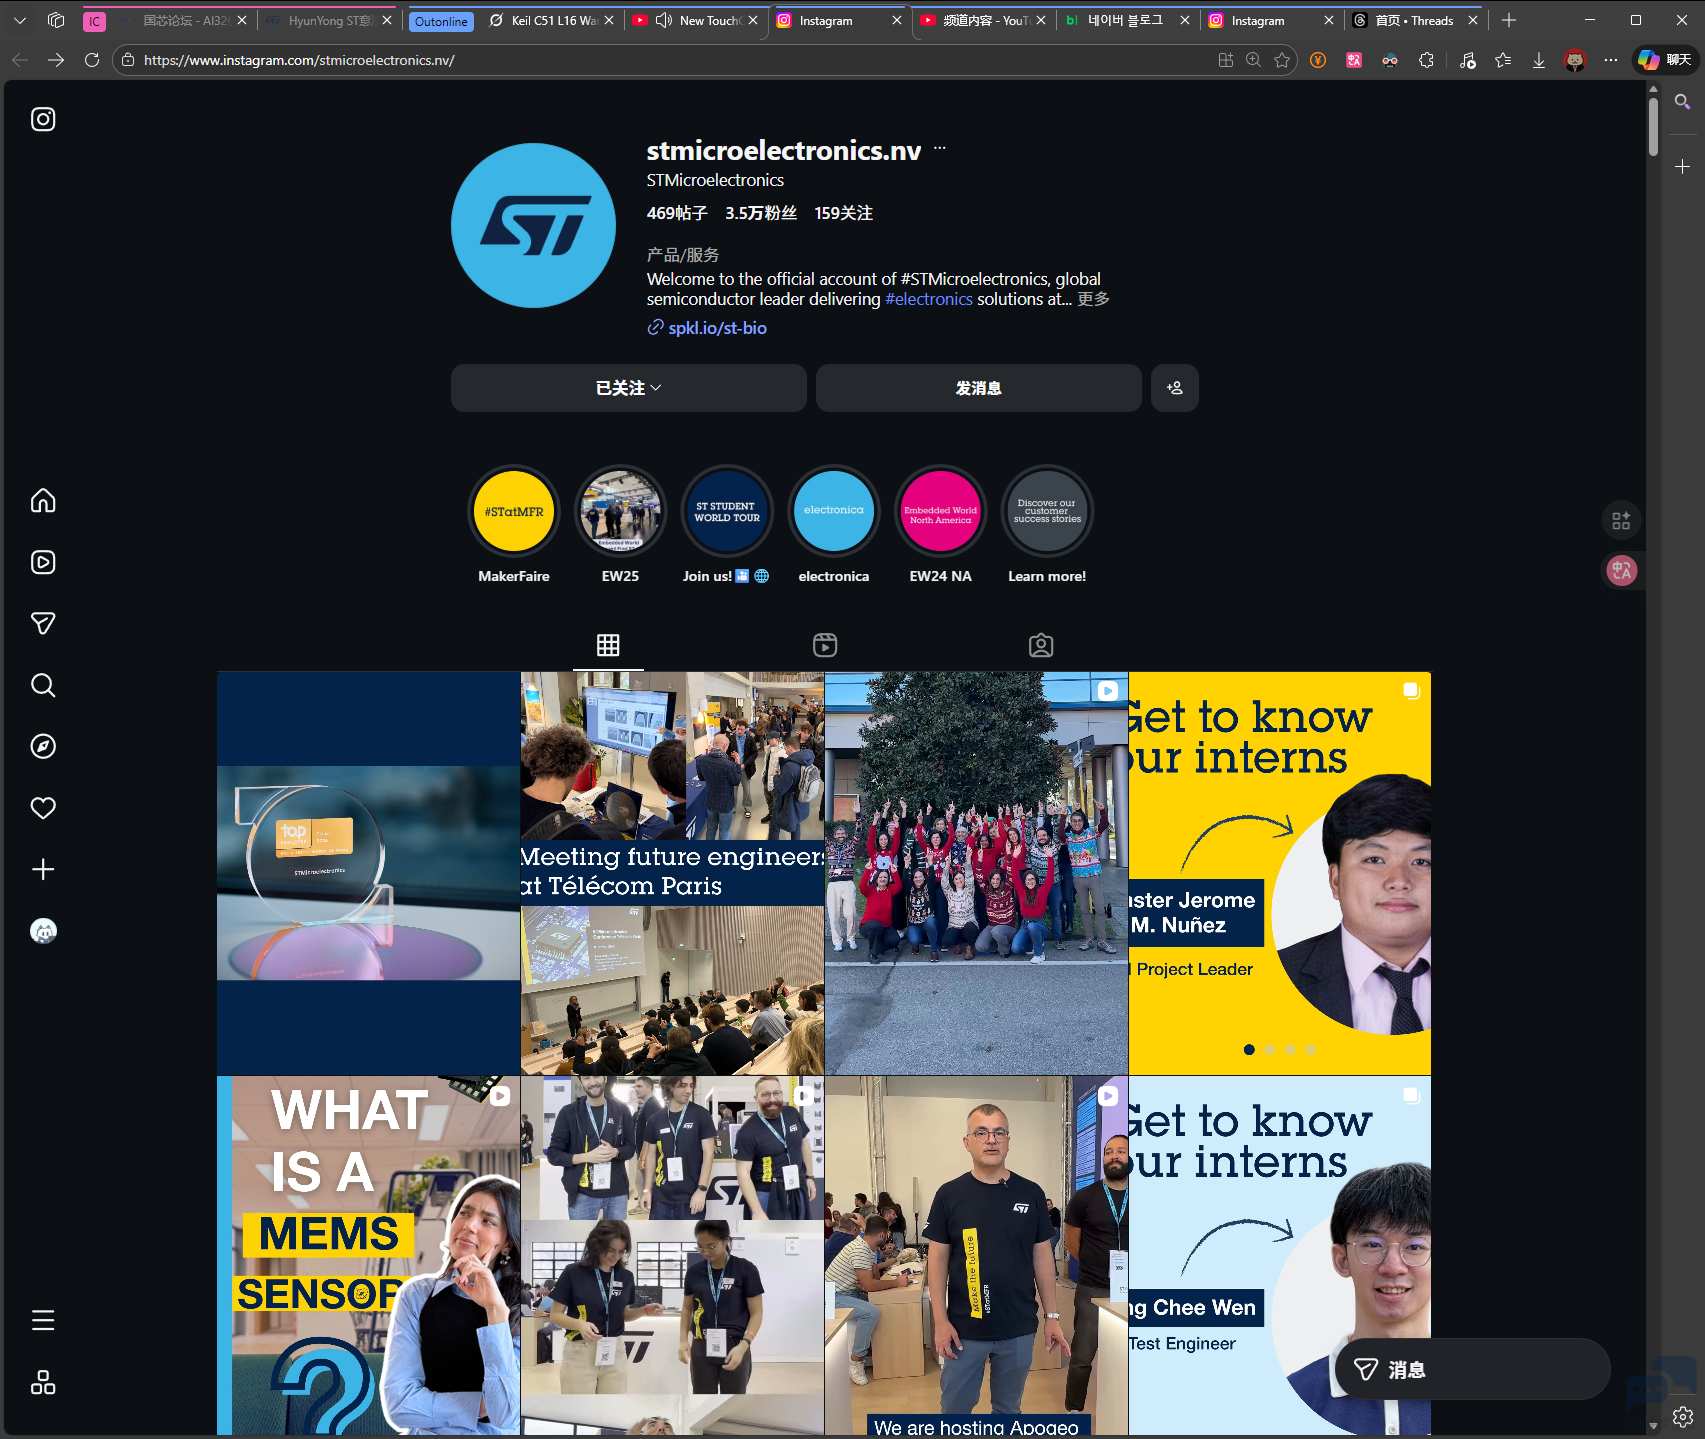
Task: Show similar account suggestions button
Action: [x=1175, y=388]
